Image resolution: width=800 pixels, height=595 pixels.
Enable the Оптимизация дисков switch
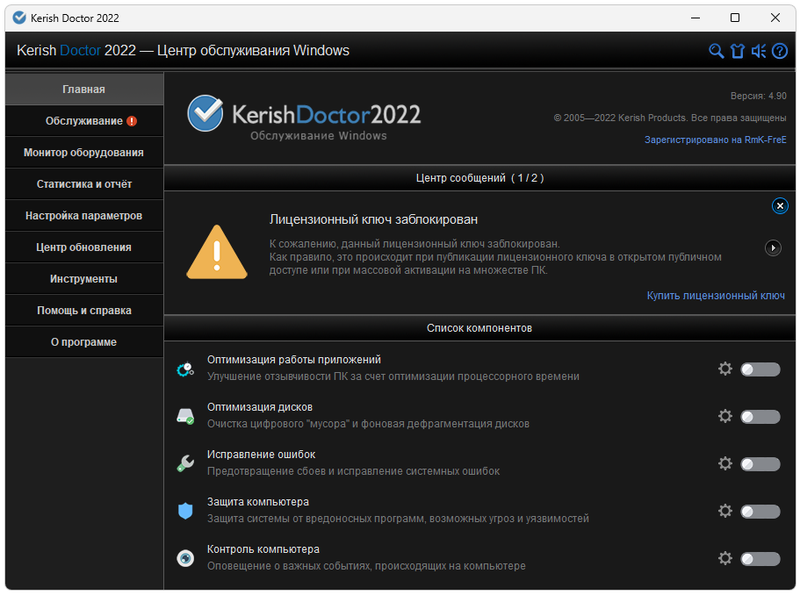760,417
